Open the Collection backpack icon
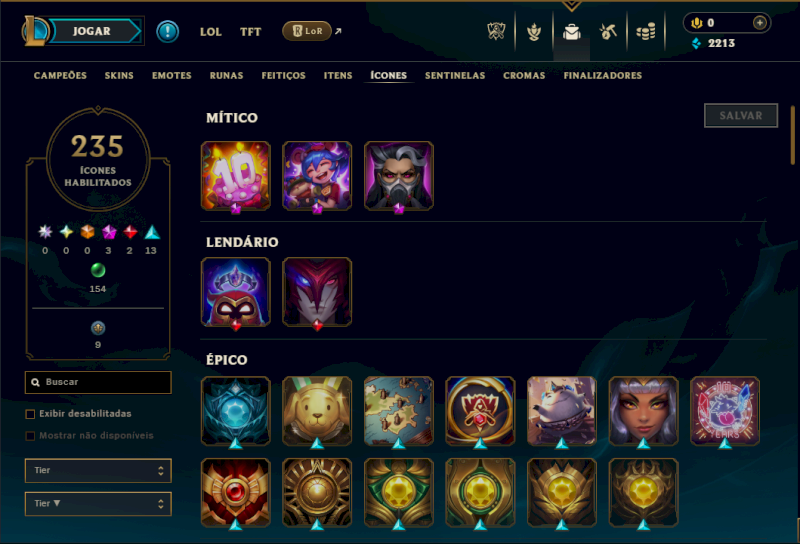The height and width of the screenshot is (544, 800). coord(571,32)
